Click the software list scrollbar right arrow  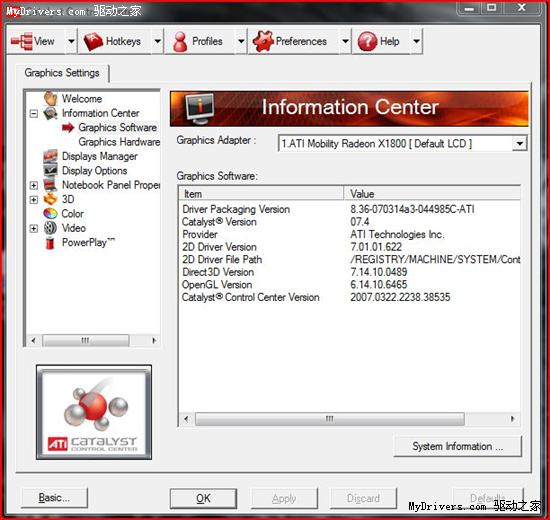pos(512,419)
